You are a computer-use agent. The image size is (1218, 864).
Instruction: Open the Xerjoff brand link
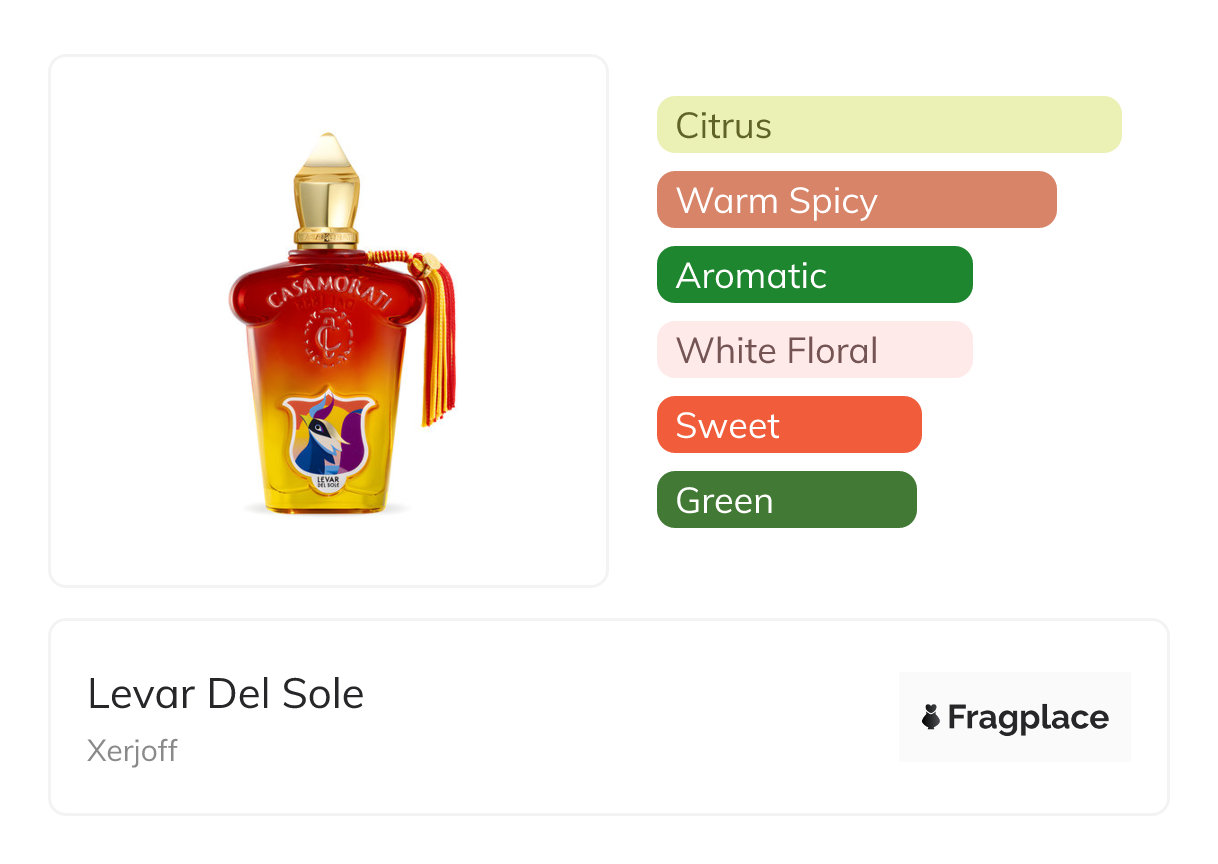132,750
